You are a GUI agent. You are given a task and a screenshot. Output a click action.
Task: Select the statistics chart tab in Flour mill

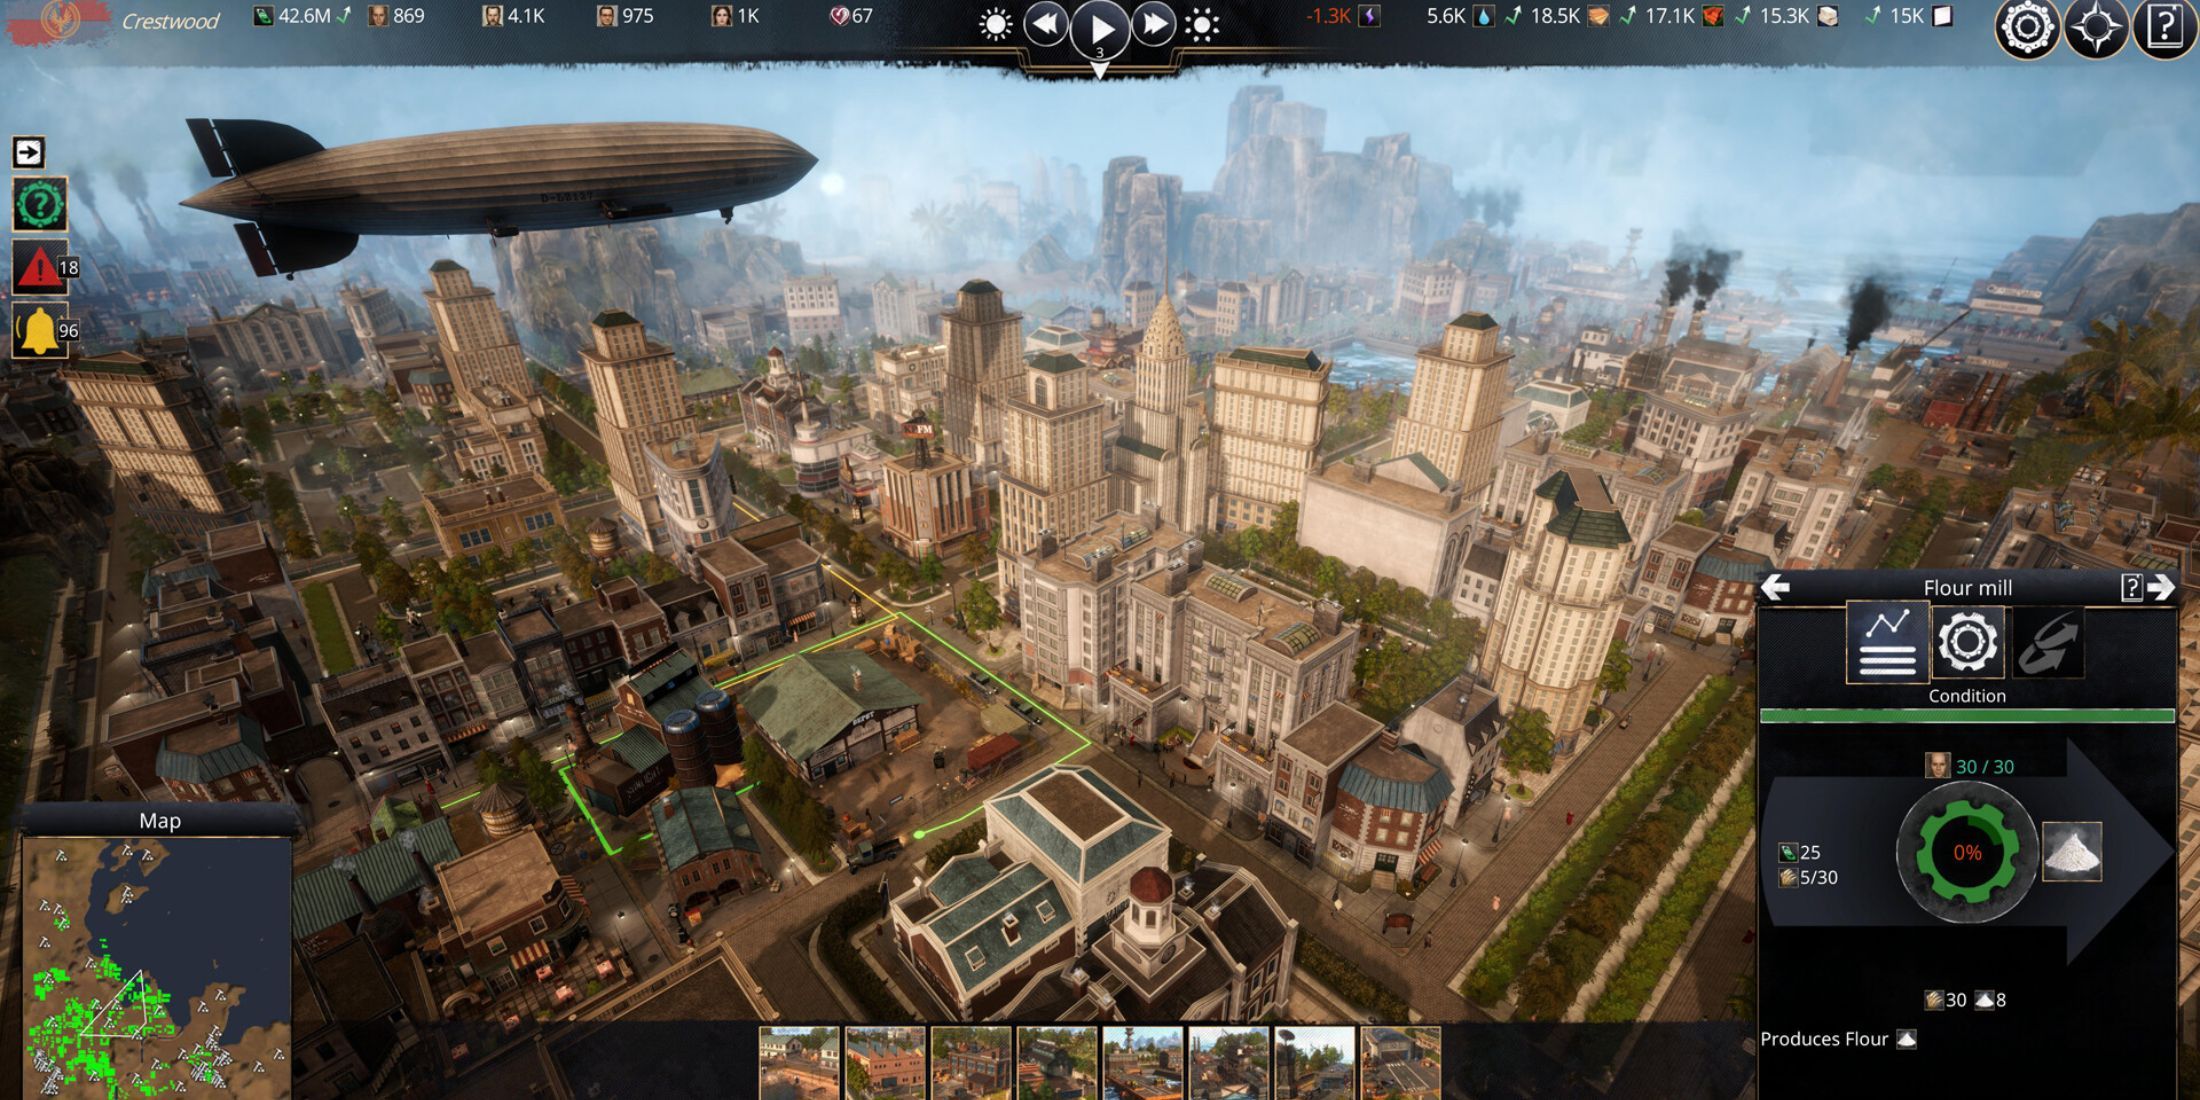pos(1887,642)
